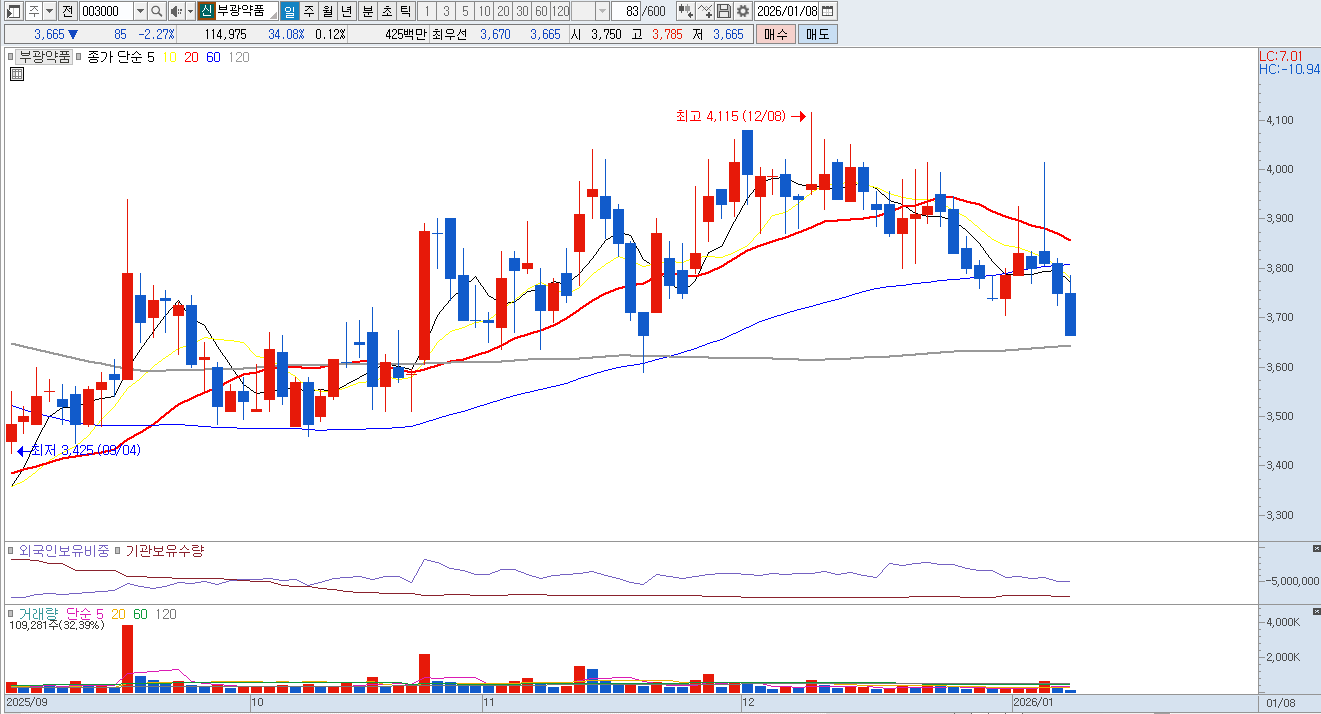Switch chart to 월 (monthly) period
The image size is (1321, 714).
pos(327,11)
